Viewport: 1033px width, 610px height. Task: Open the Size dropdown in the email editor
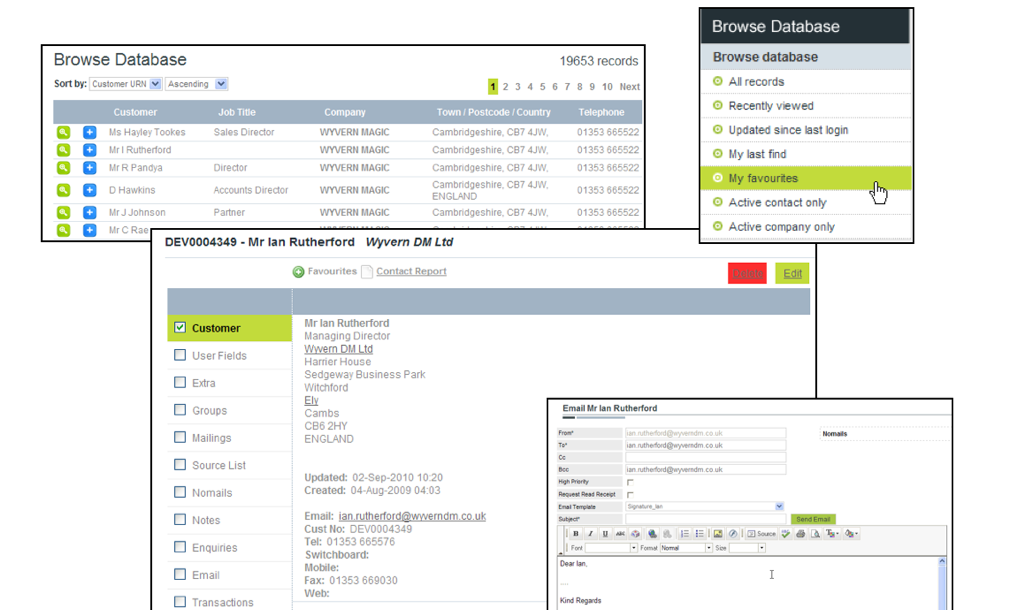coord(747,548)
